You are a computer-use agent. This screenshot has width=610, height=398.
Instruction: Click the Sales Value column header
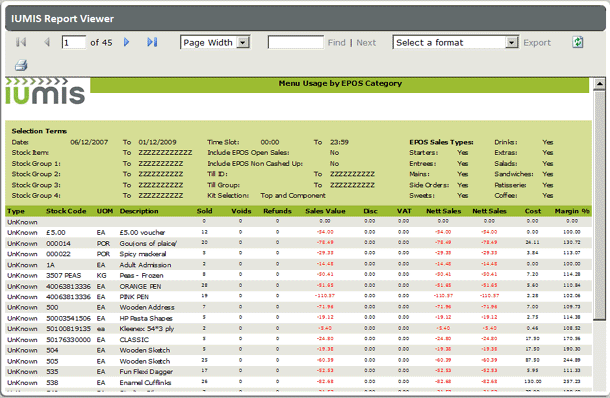click(325, 211)
